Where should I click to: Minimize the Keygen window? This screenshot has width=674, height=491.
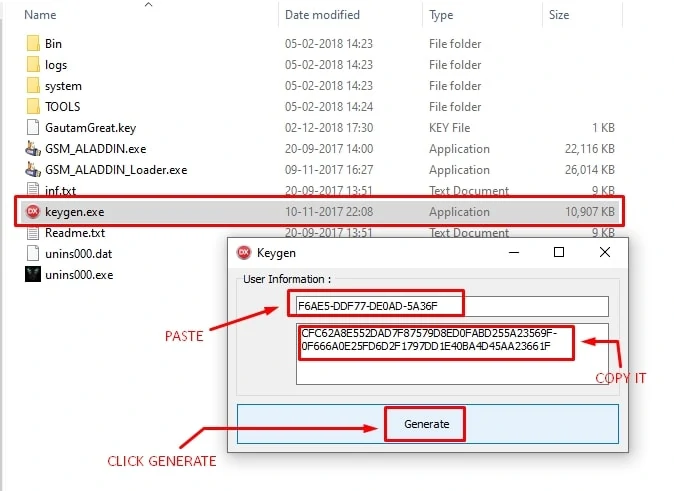[514, 252]
